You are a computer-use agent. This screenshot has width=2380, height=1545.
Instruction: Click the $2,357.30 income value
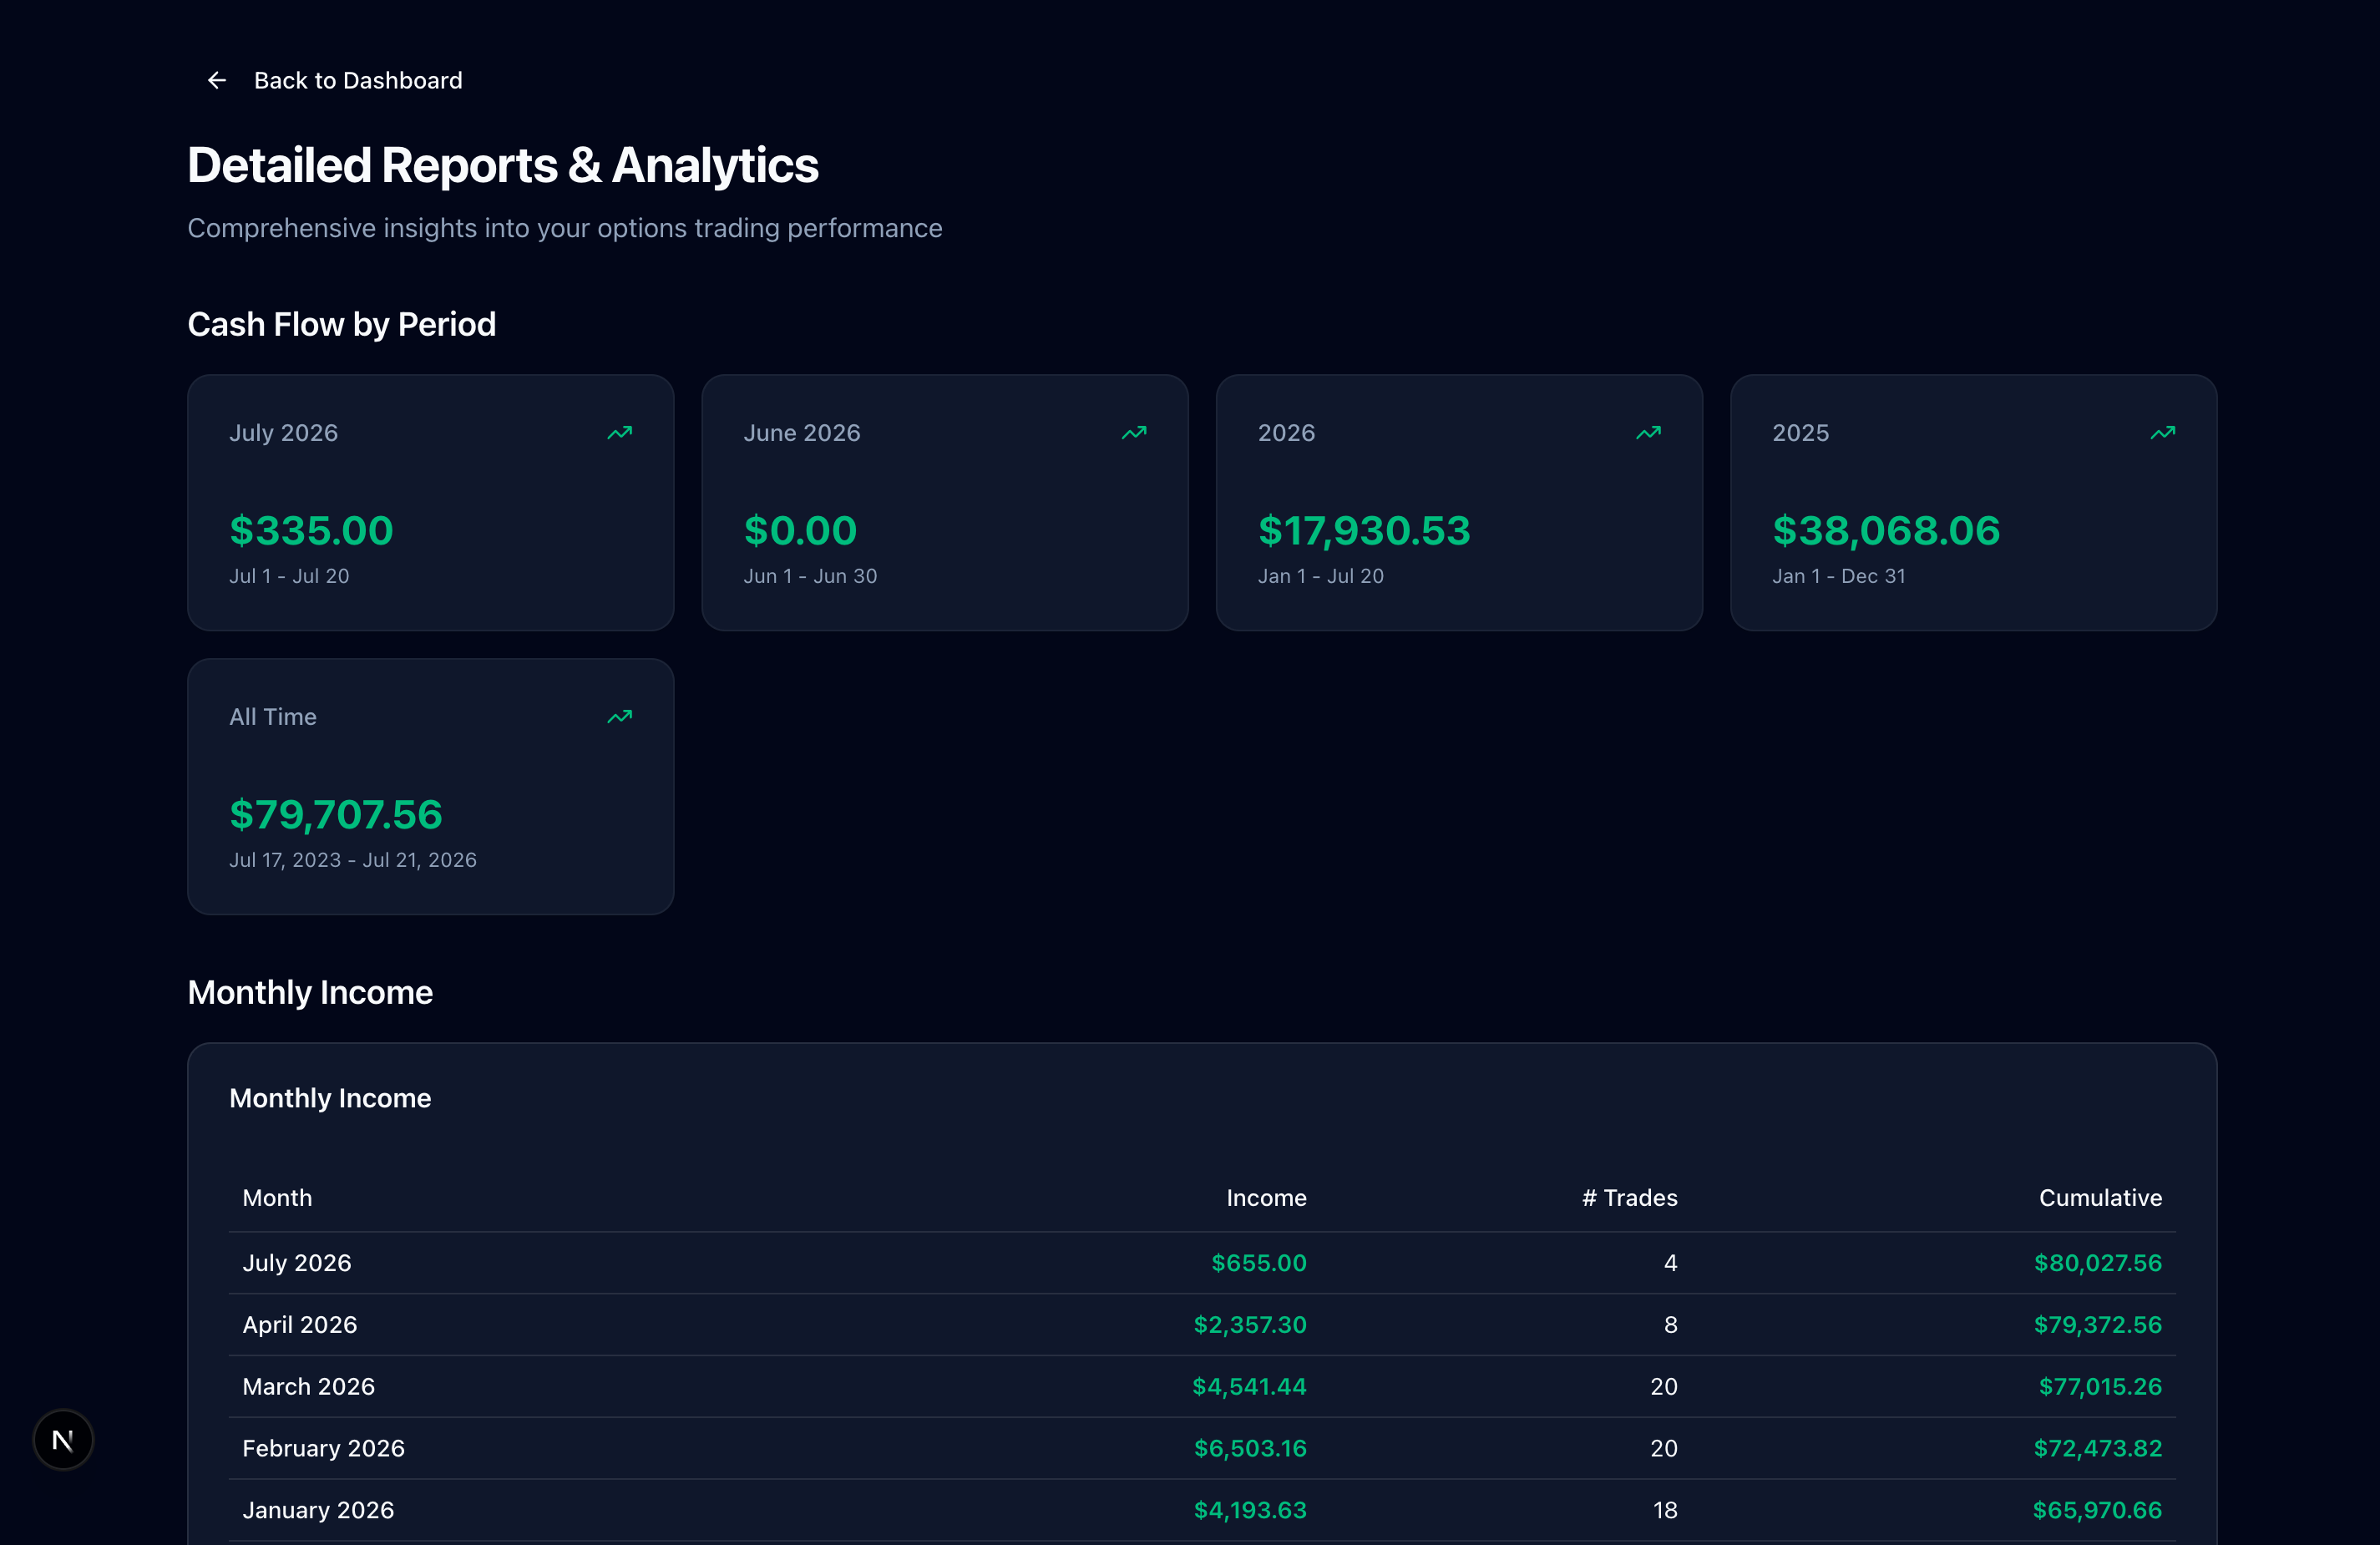[x=1250, y=1325]
